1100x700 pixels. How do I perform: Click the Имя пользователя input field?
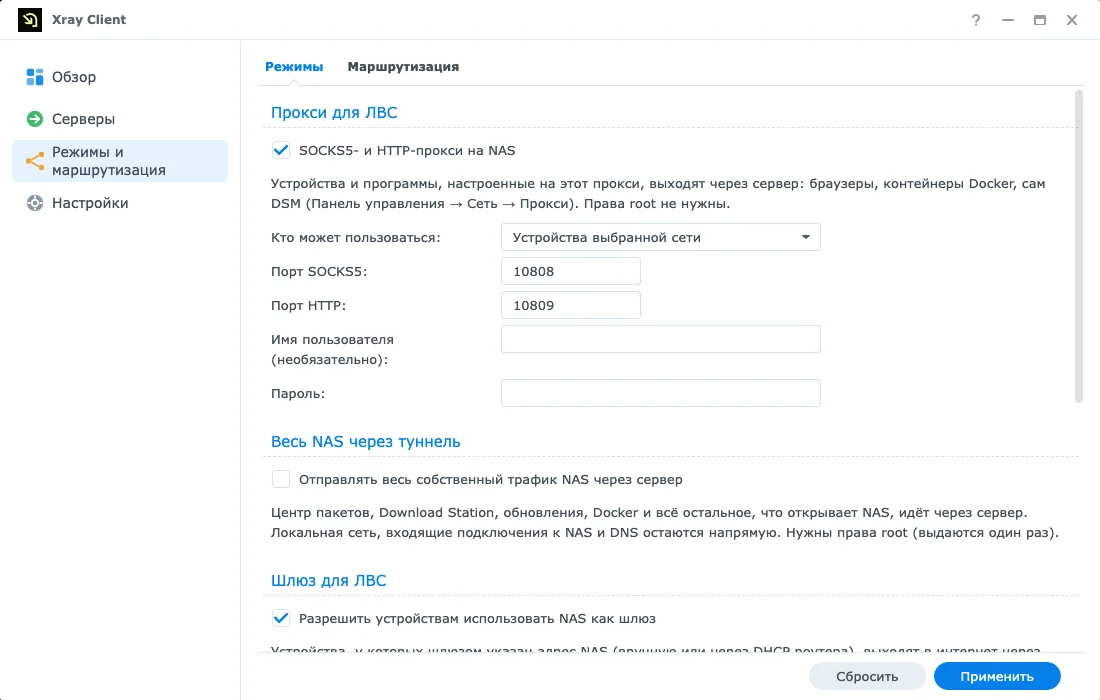click(660, 339)
